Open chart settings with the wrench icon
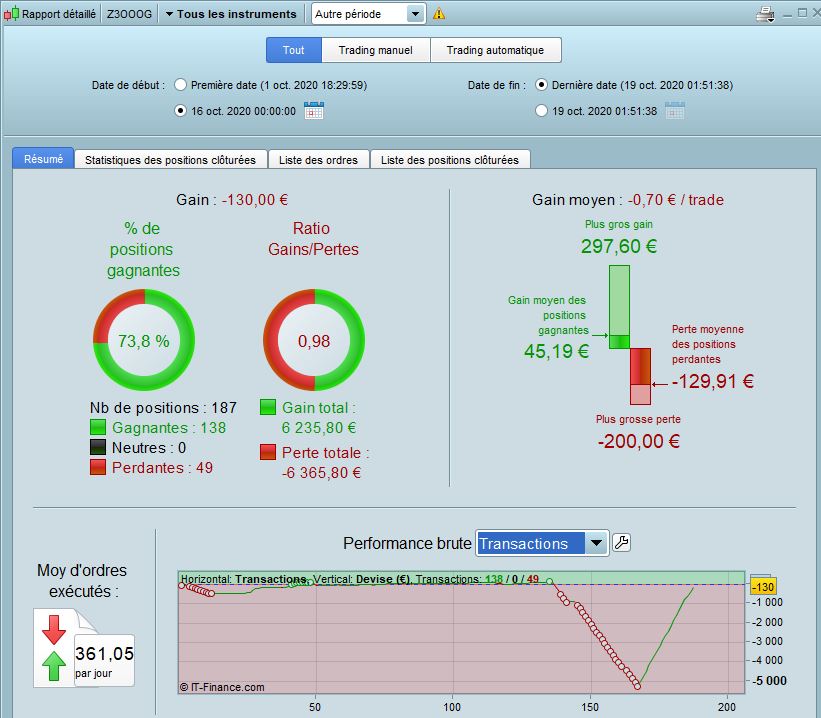 (x=622, y=543)
